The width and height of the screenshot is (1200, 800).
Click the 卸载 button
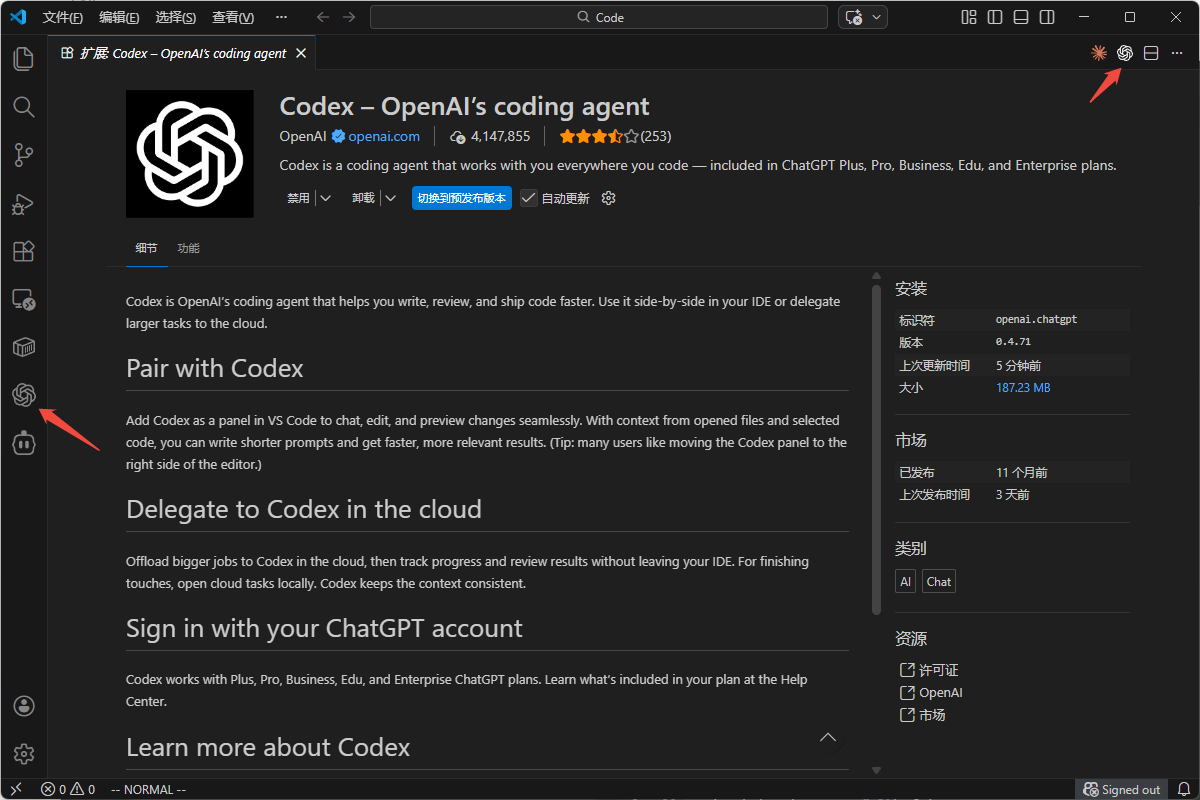(363, 198)
